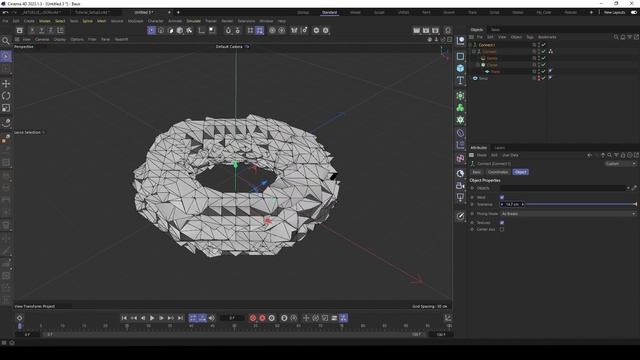Click the Objects manager search icon
640x360 pixels.
tap(616, 37)
